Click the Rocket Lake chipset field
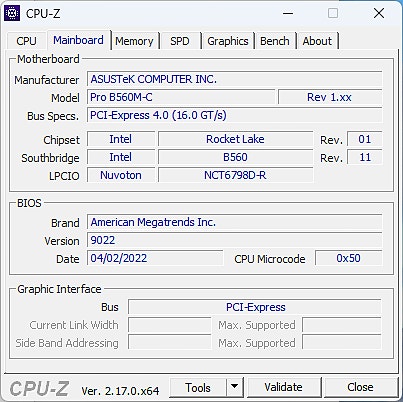 (235, 139)
